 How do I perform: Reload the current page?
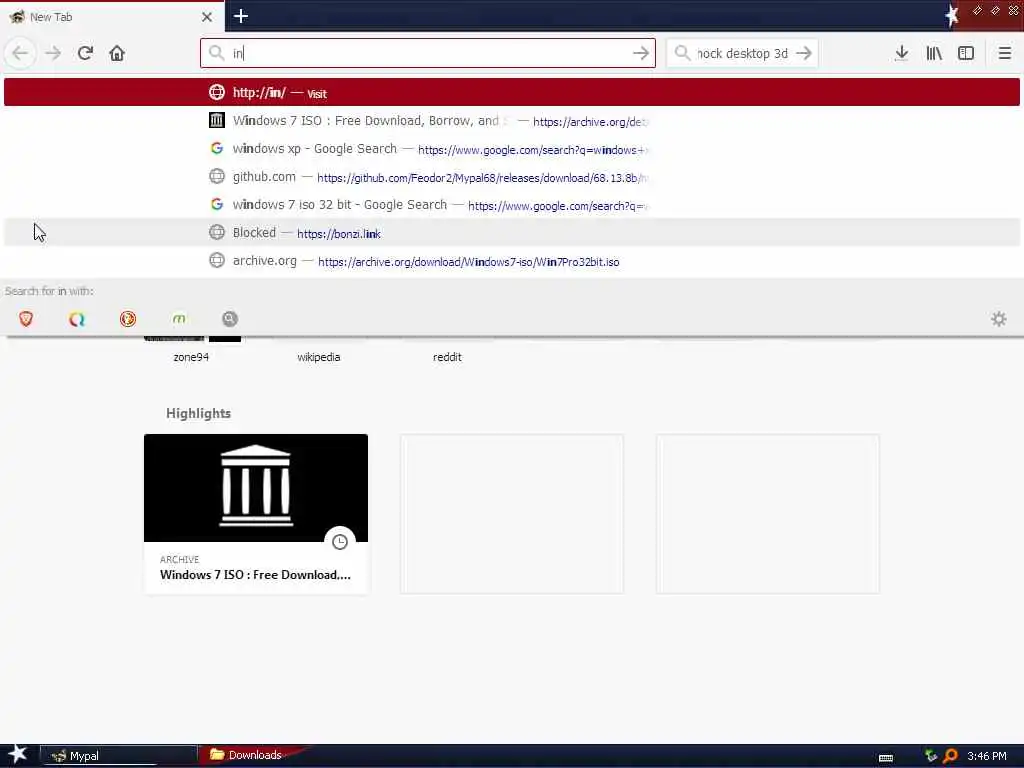[x=85, y=53]
